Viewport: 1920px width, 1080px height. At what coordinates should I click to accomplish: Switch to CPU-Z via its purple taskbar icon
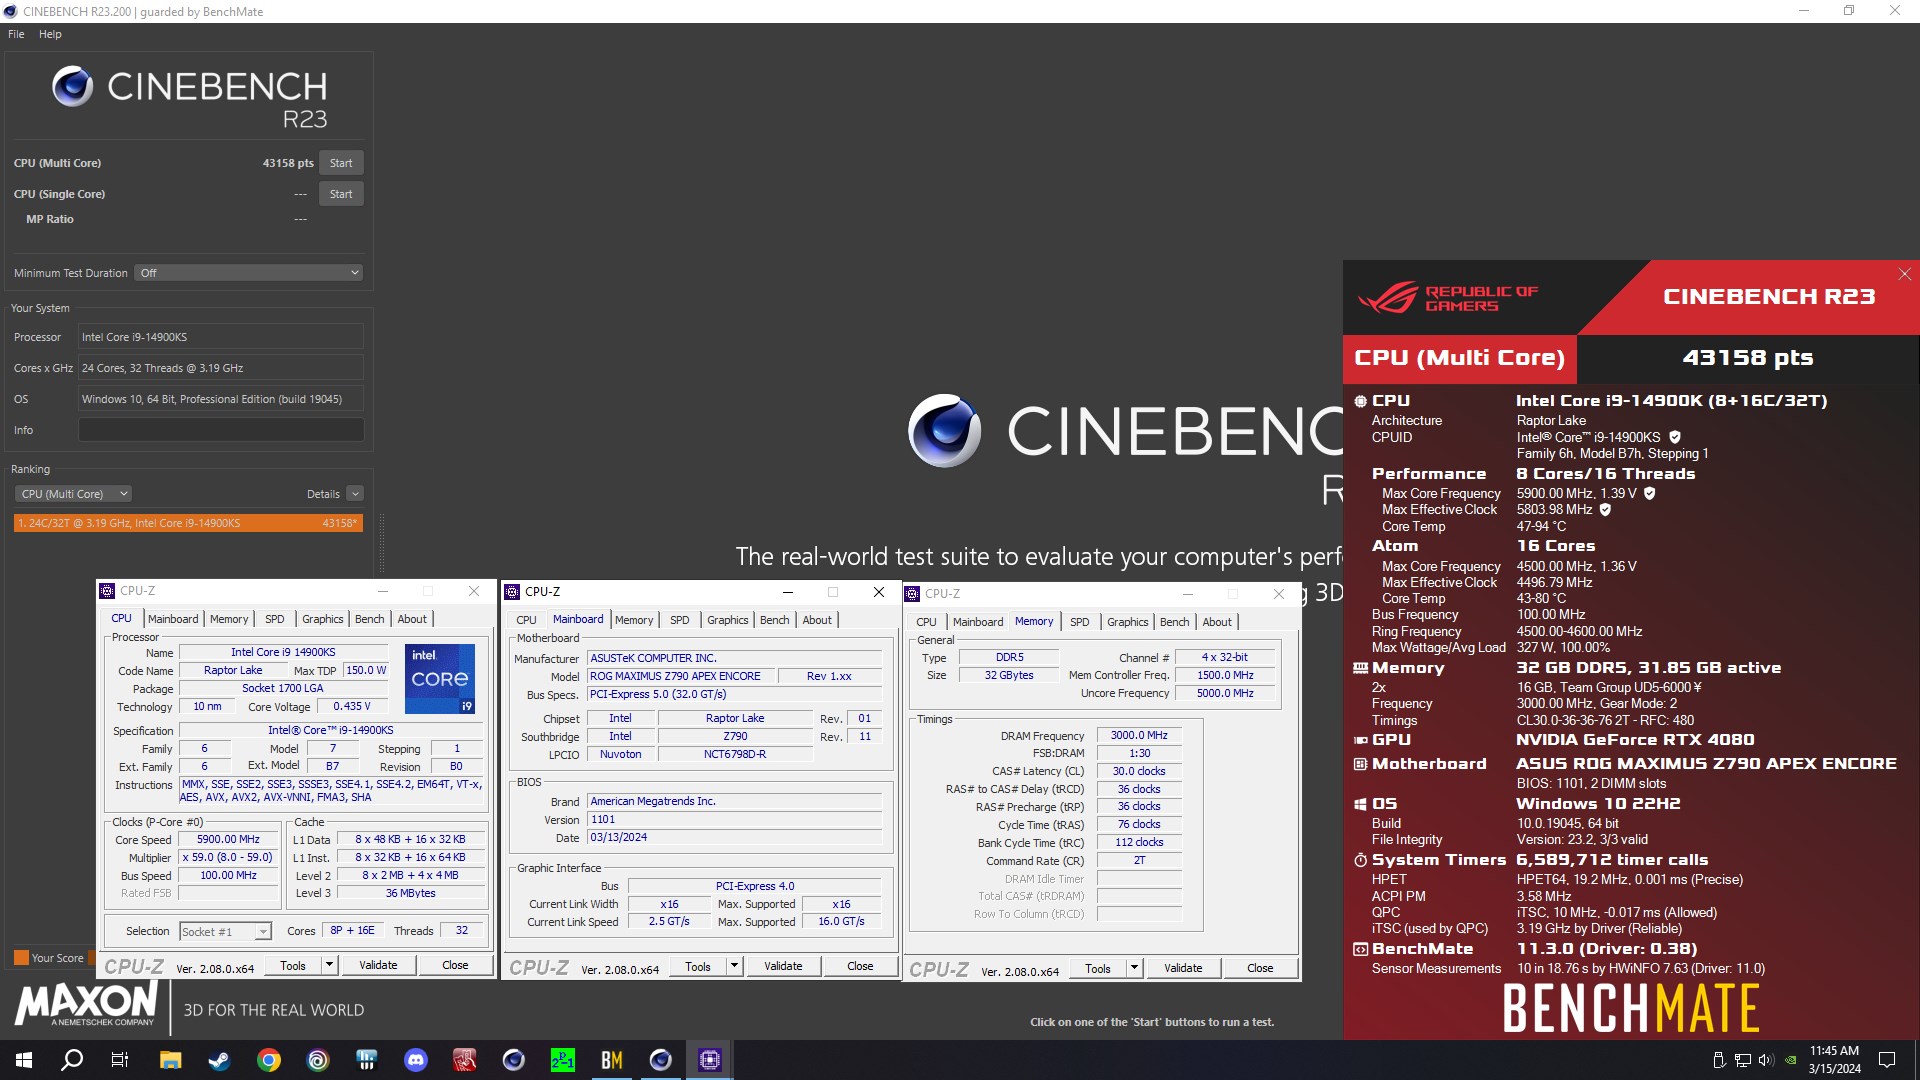pyautogui.click(x=710, y=1060)
